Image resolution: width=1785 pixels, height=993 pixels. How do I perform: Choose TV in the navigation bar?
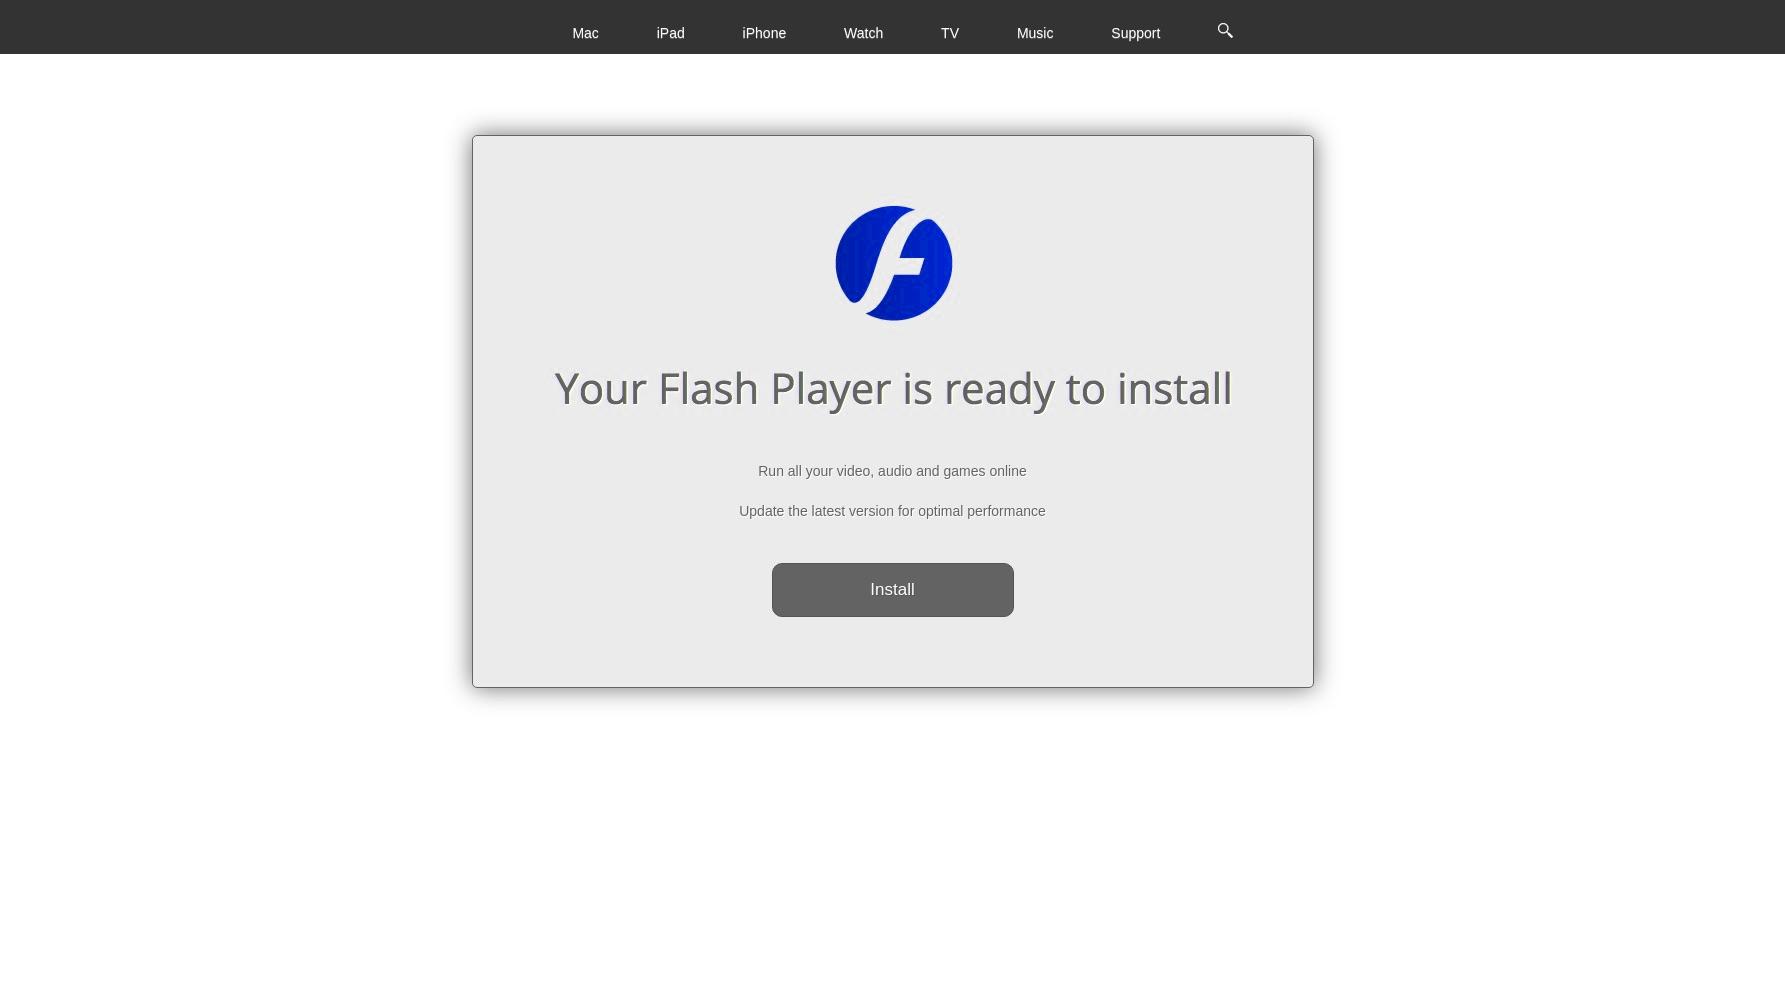[x=949, y=33]
